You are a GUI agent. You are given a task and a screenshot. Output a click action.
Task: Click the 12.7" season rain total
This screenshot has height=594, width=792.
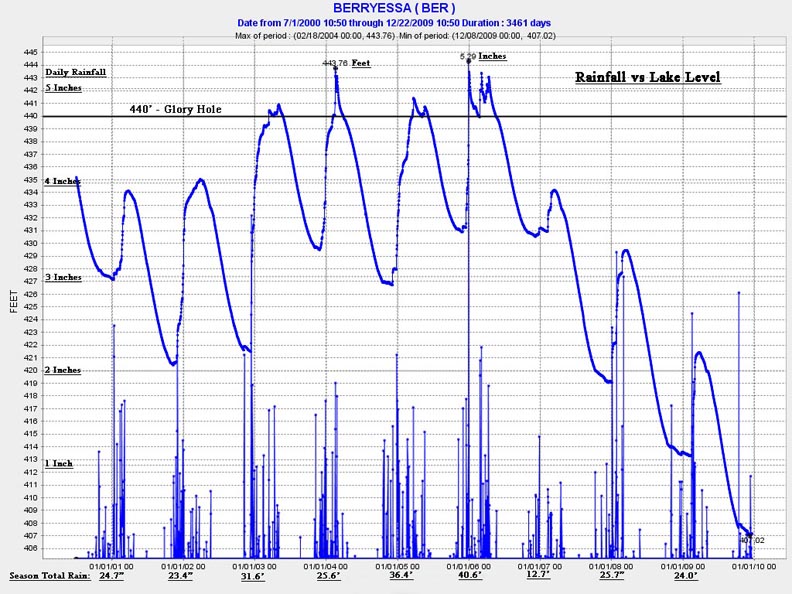click(541, 576)
